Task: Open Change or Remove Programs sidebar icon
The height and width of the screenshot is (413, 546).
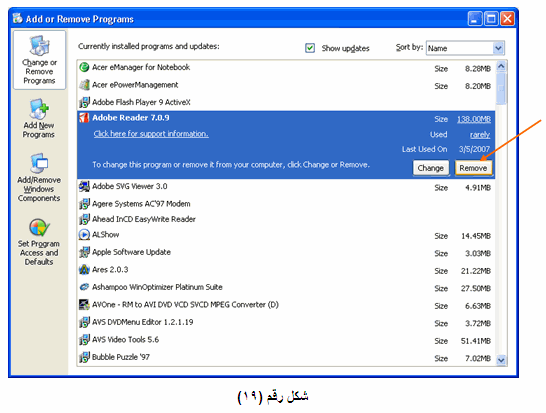Action: point(39,60)
